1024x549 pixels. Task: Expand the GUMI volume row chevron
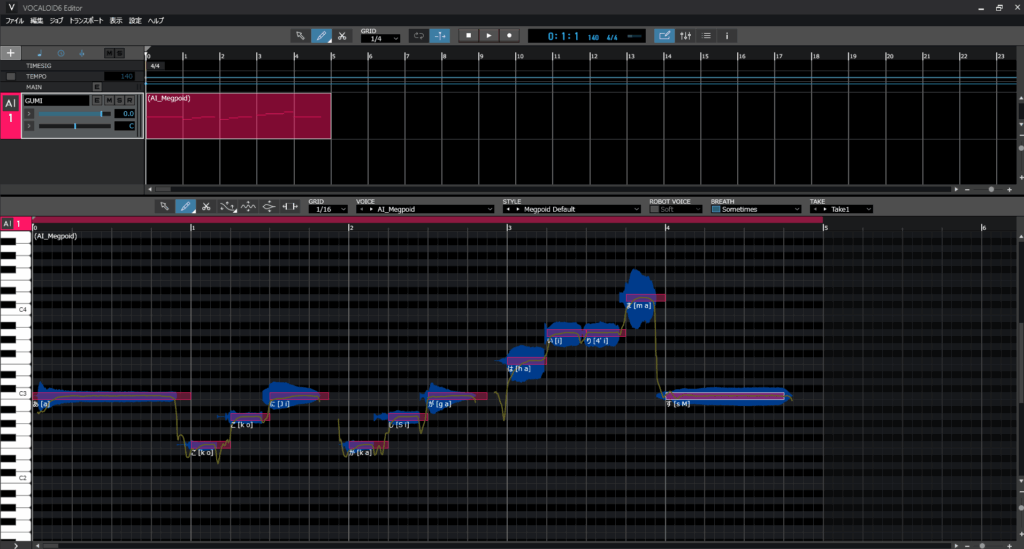click(29, 114)
